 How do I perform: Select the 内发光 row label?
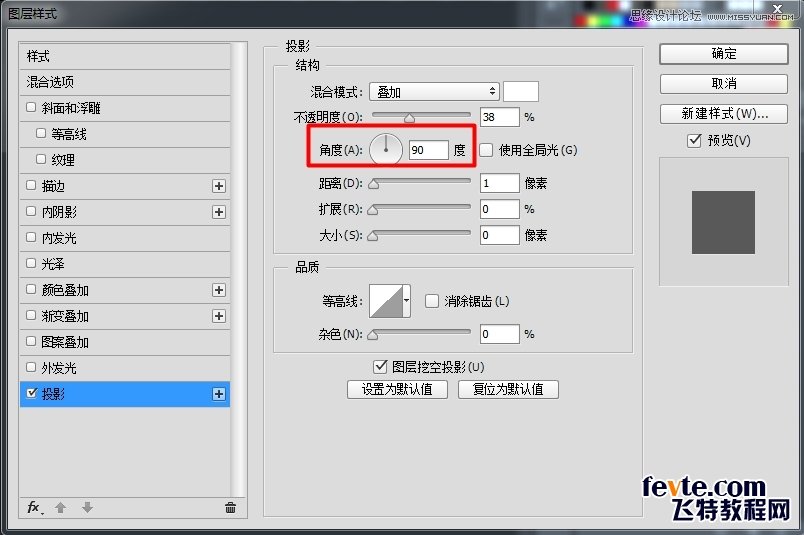[x=59, y=238]
